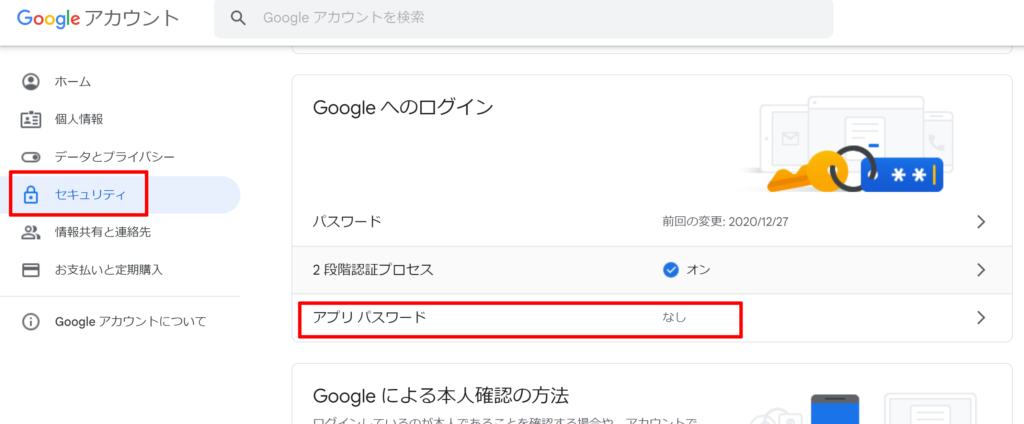Image resolution: width=1024 pixels, height=424 pixels.
Task: Click the blue checkmark beside オン
Action: (670, 269)
